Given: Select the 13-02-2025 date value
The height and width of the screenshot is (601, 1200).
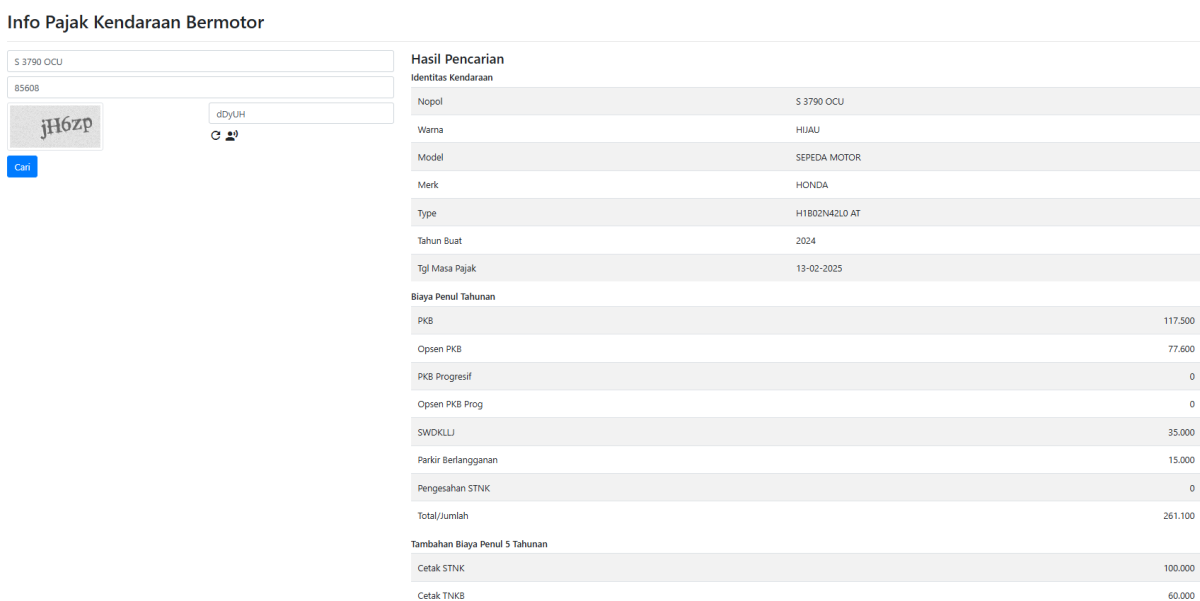Looking at the screenshot, I should click(x=819, y=268).
